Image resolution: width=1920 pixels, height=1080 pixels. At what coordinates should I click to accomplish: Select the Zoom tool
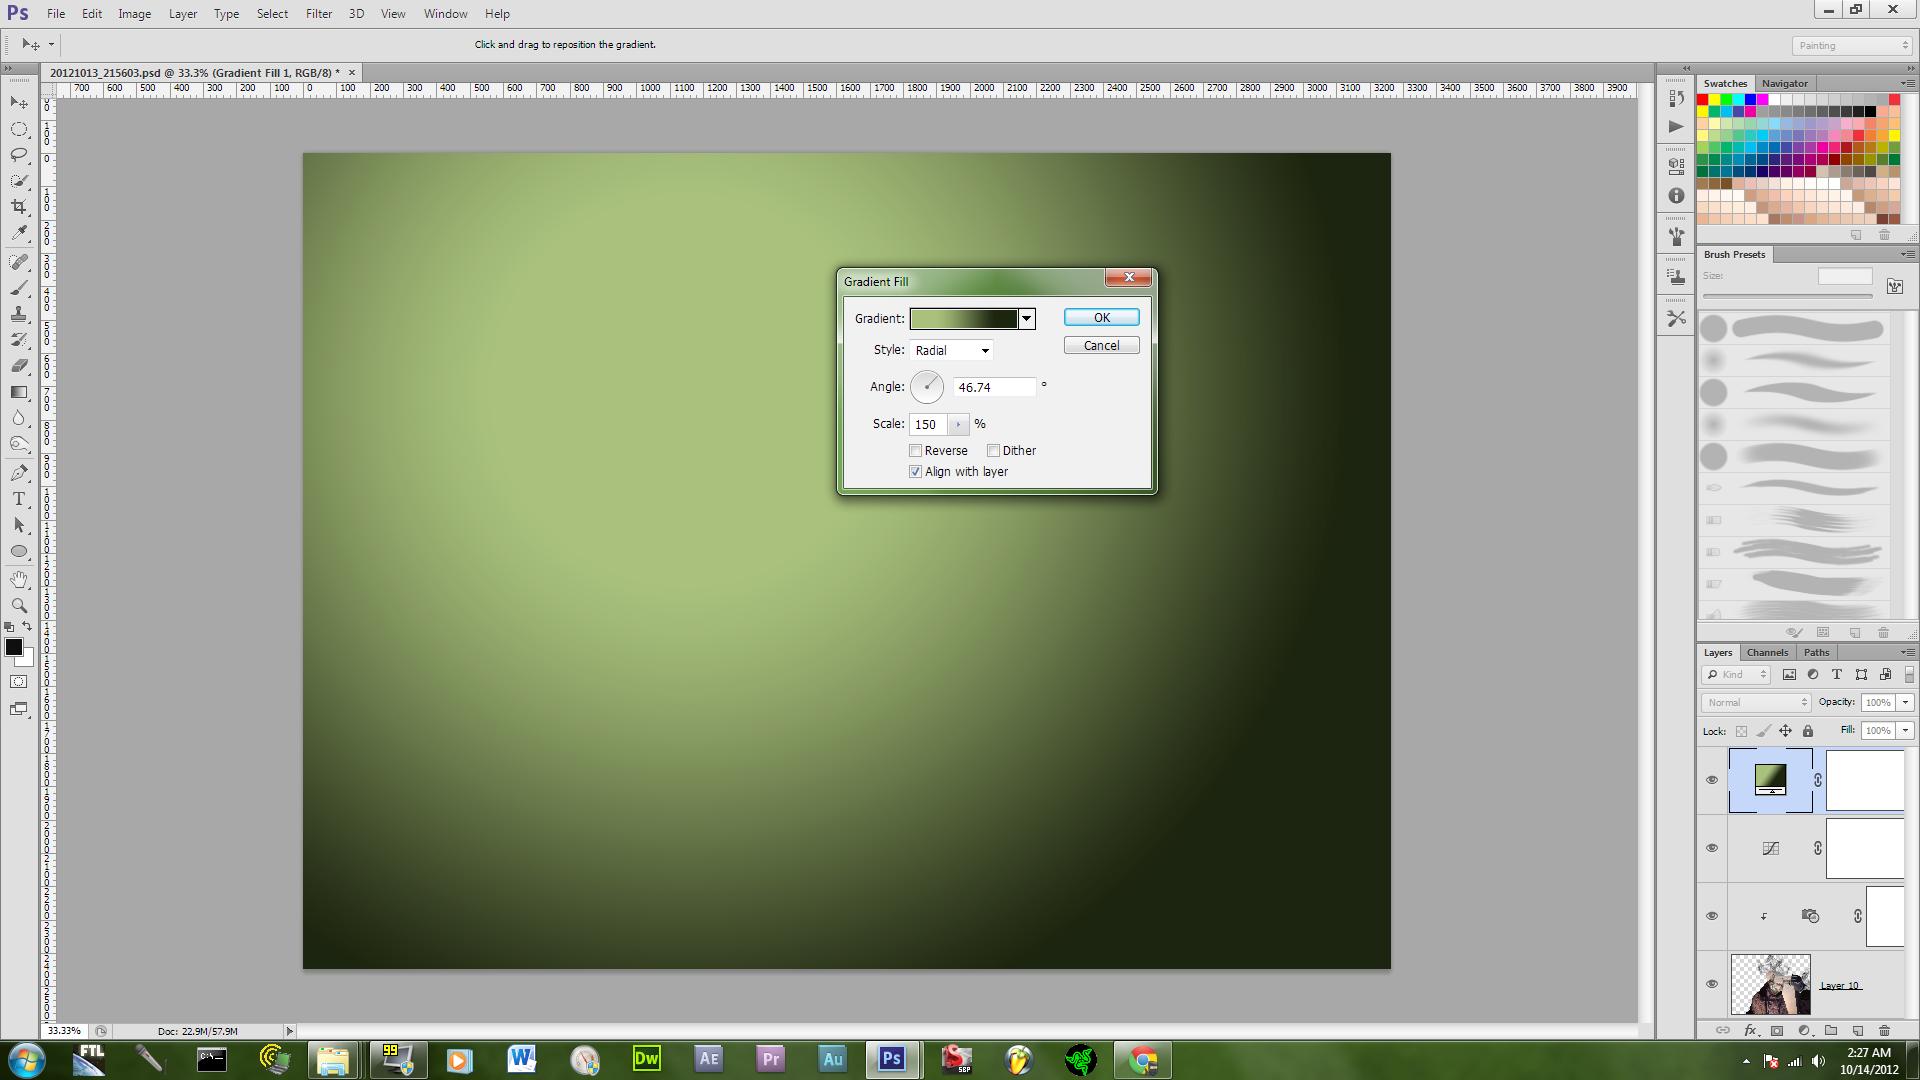point(19,606)
